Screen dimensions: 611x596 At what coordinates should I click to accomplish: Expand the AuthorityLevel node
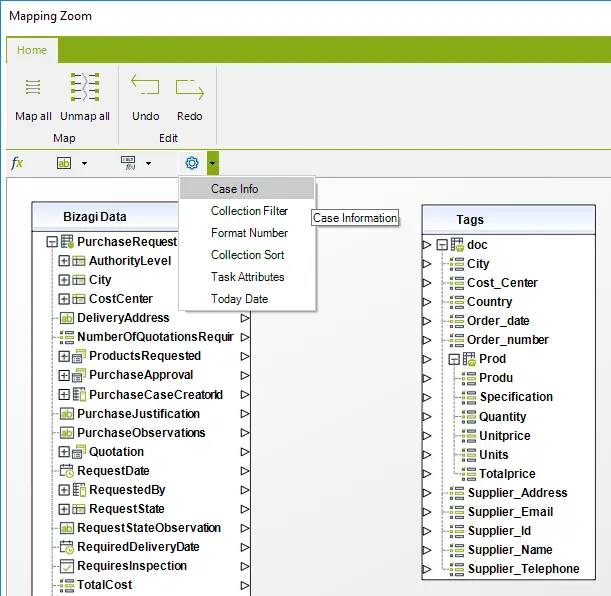coord(64,261)
